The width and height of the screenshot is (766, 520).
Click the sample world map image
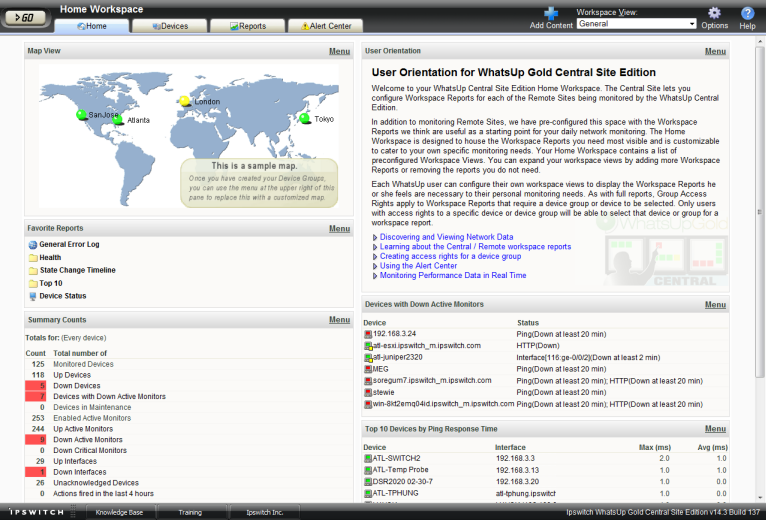[x=189, y=136]
